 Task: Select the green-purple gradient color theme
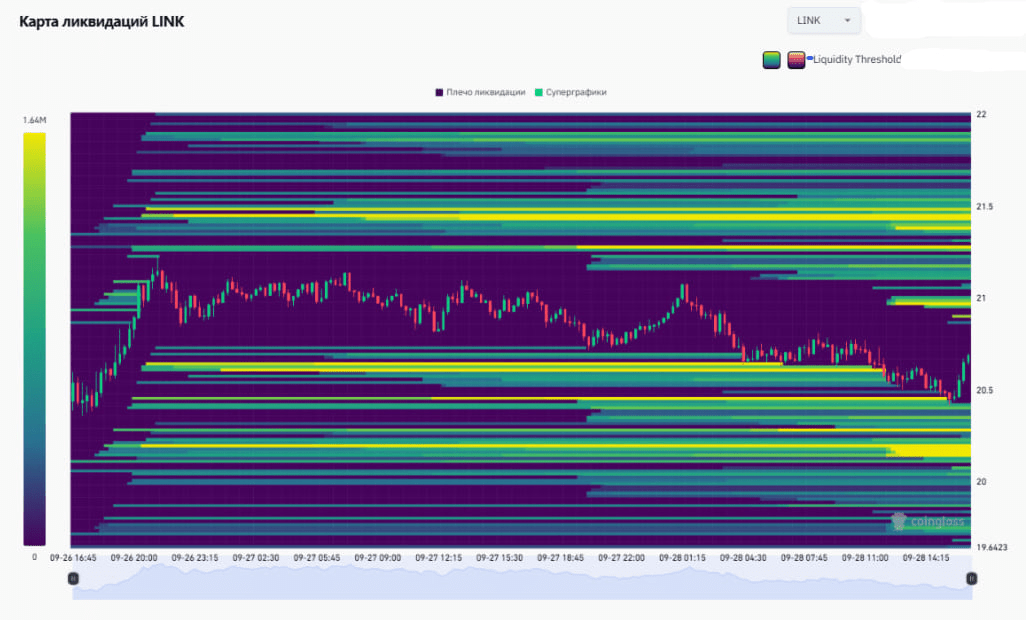(771, 60)
